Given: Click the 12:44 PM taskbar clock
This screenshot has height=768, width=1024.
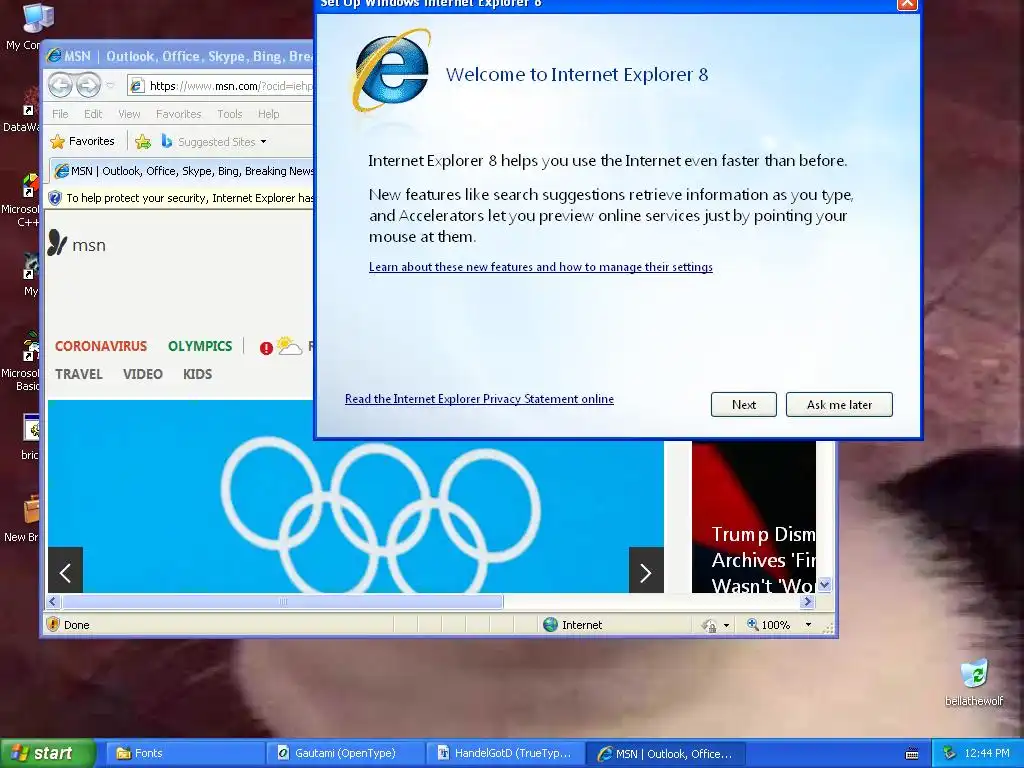Looking at the screenshot, I should (987, 753).
